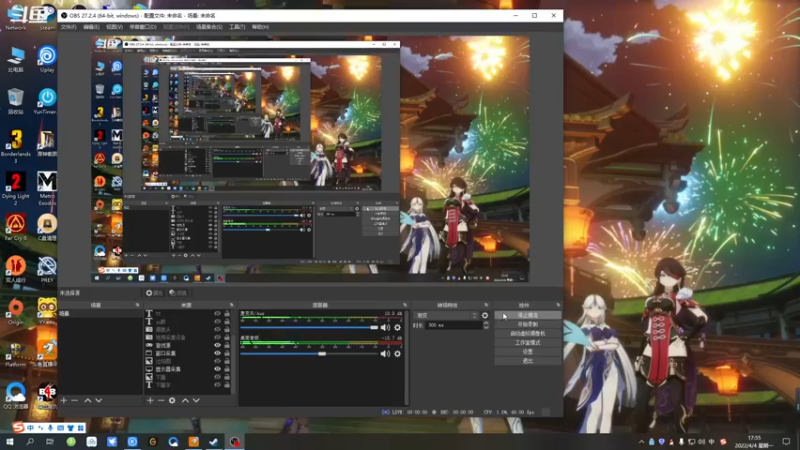Open source Properties button above the docks
800x450 pixels.
pos(154,293)
